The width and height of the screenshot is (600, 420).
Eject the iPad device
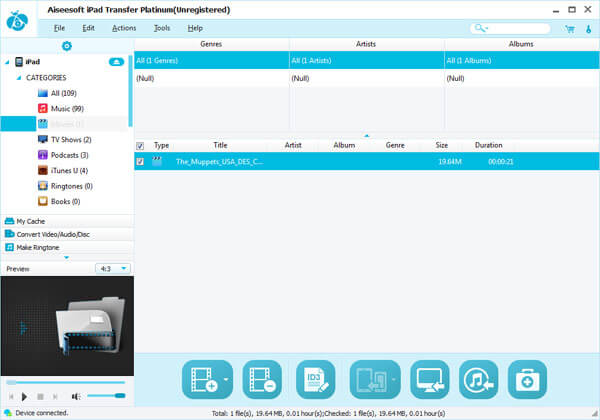[116, 62]
